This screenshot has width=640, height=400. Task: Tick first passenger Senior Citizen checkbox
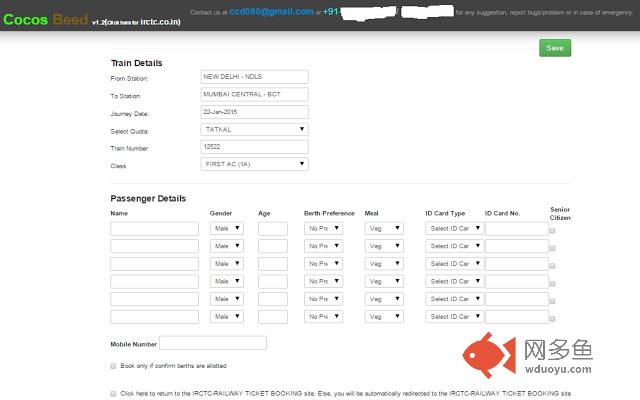pos(553,231)
